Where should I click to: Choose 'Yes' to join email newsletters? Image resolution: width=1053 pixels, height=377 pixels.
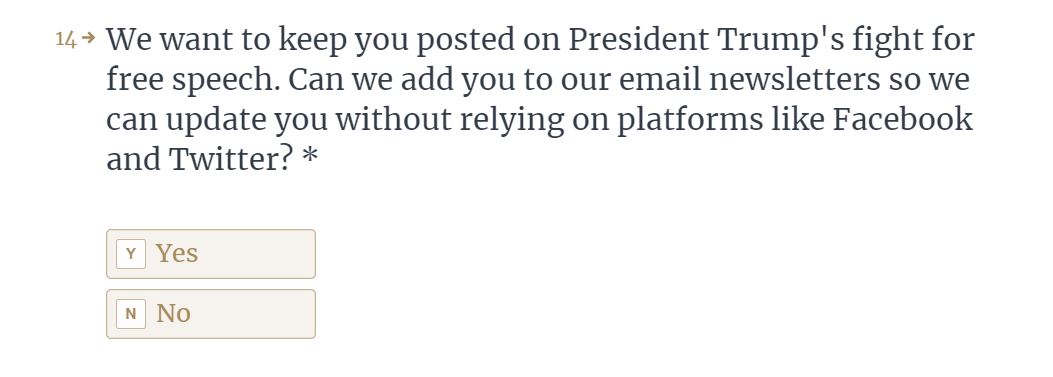pos(211,254)
